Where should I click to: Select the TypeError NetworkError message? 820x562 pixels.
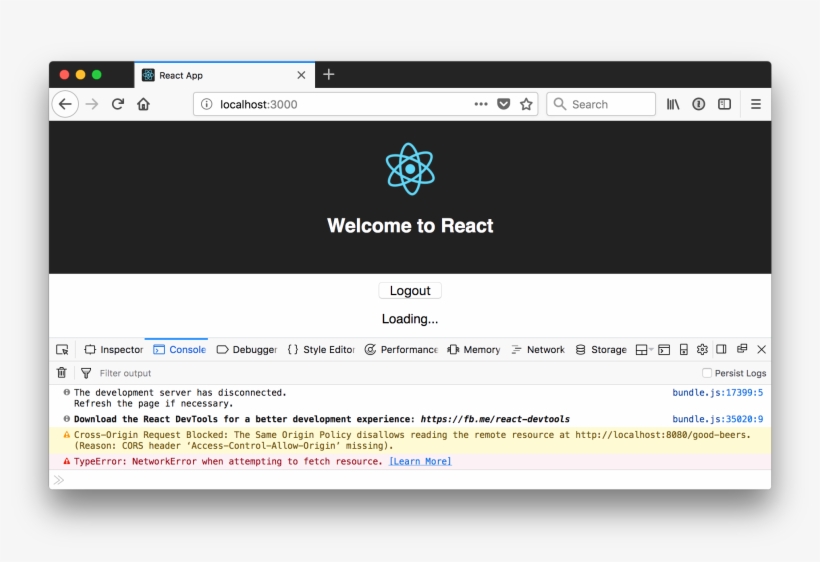(x=410, y=462)
